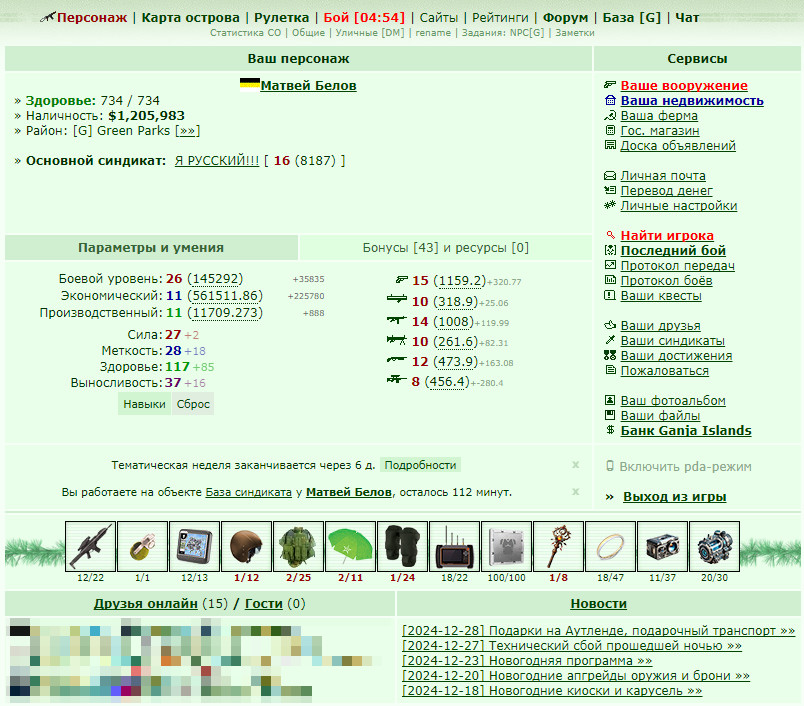This screenshot has width=804, height=706.
Task: Click Выход из игры link
Action: (674, 496)
